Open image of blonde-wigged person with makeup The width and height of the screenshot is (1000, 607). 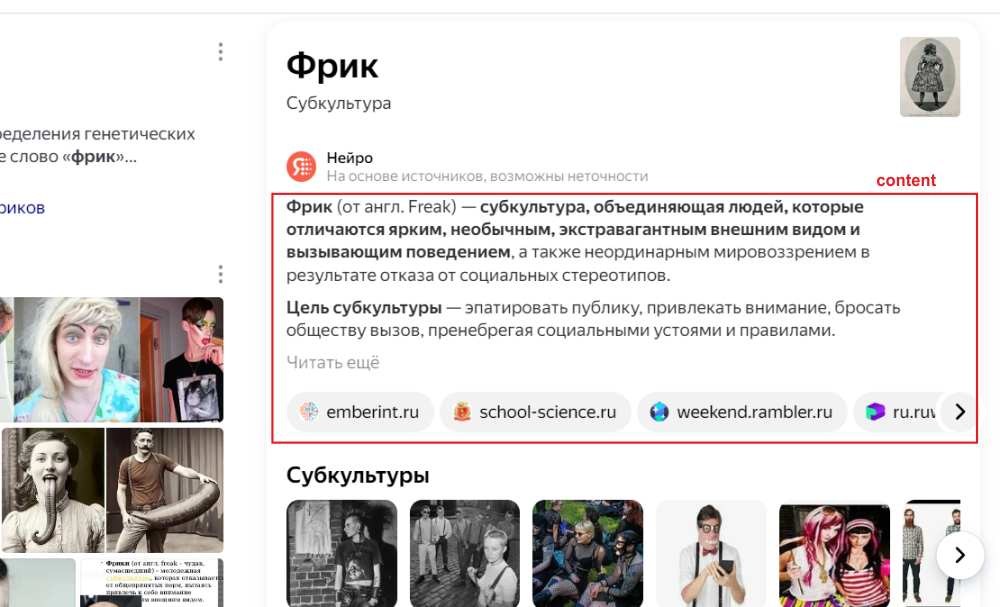[x=77, y=360]
